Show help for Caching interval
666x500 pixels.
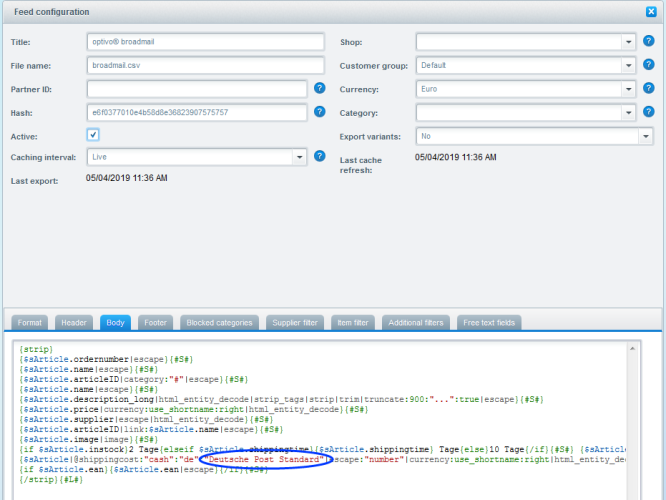pyautogui.click(x=319, y=156)
